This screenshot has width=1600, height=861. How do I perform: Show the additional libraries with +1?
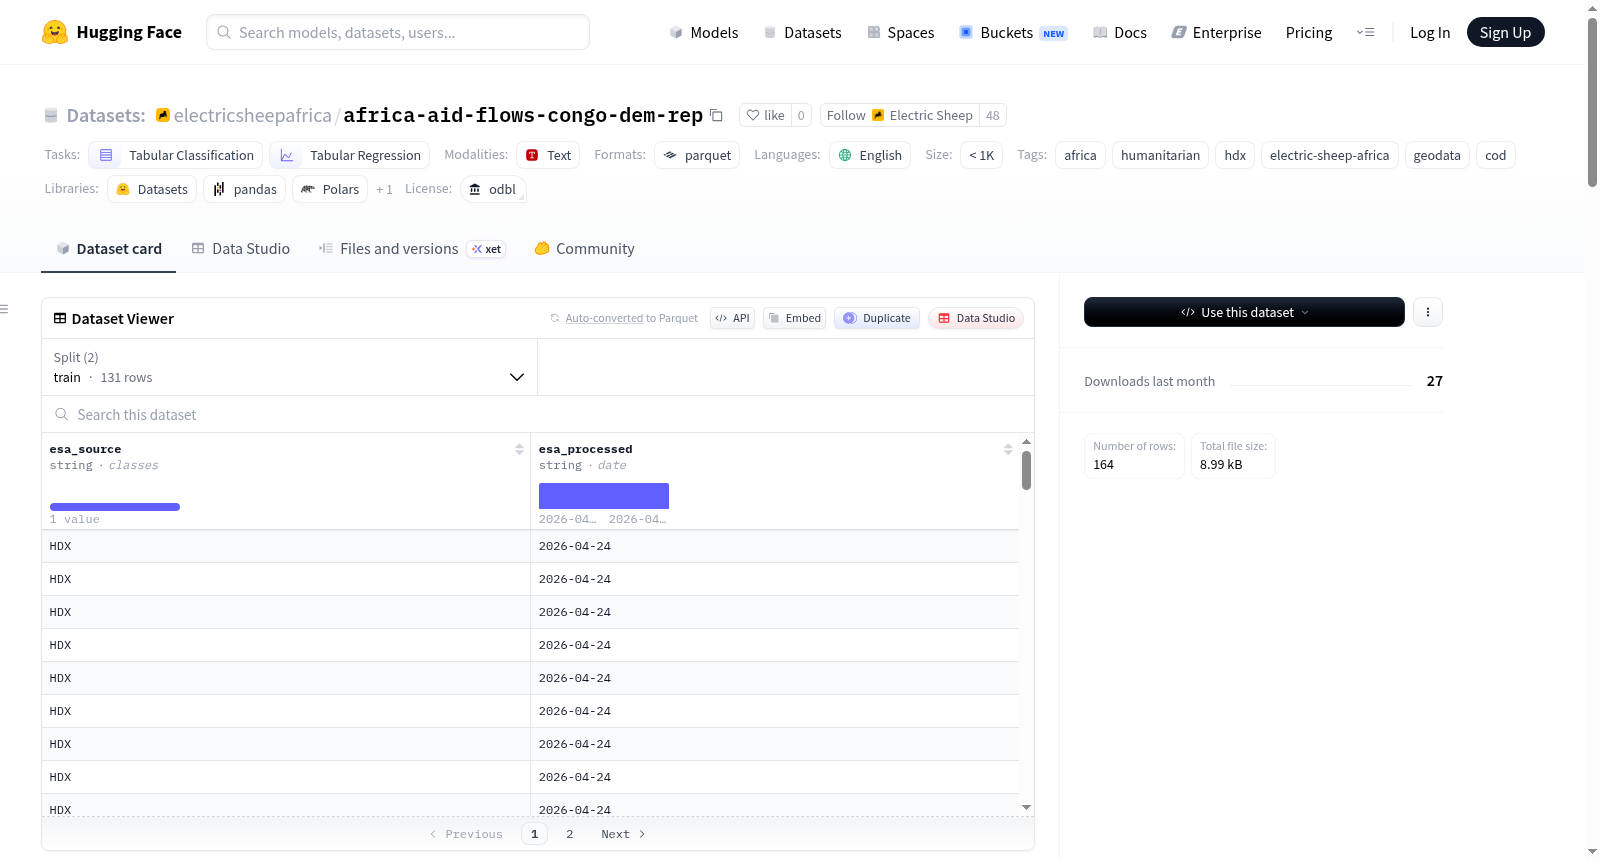pyautogui.click(x=384, y=189)
